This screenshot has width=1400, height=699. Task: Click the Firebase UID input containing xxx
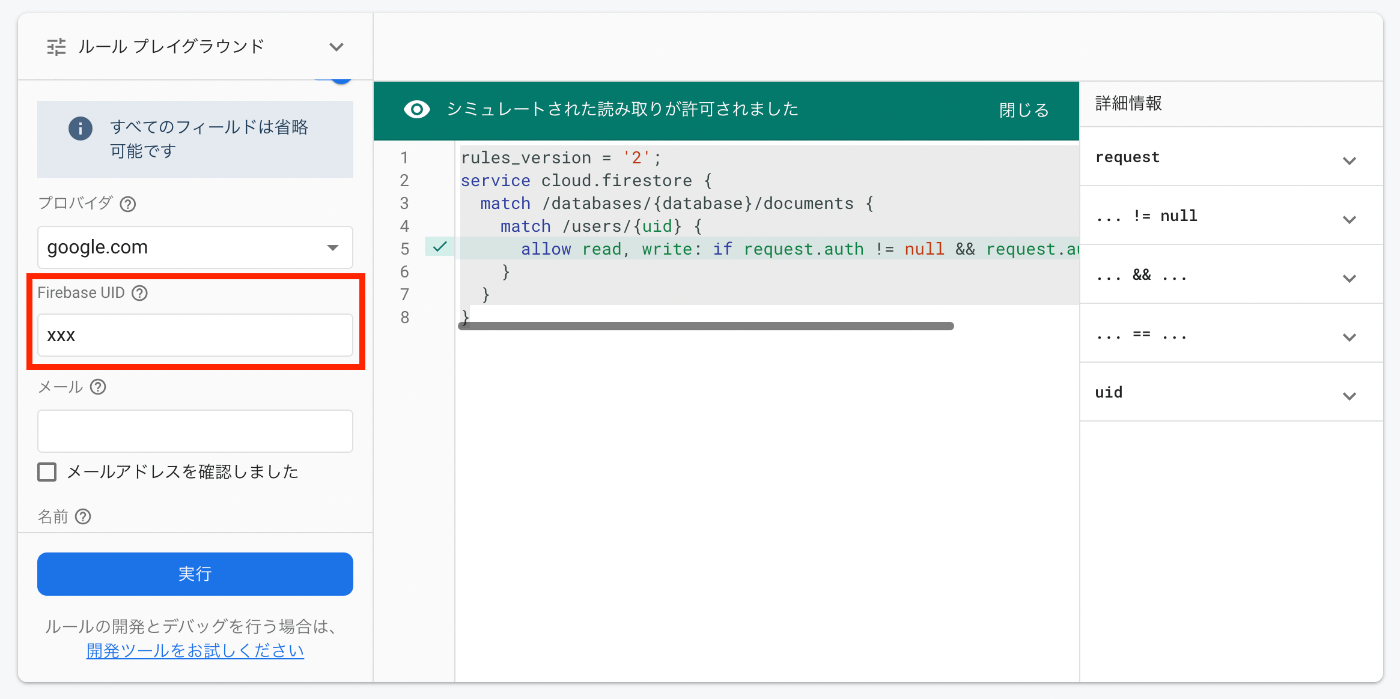tap(194, 335)
